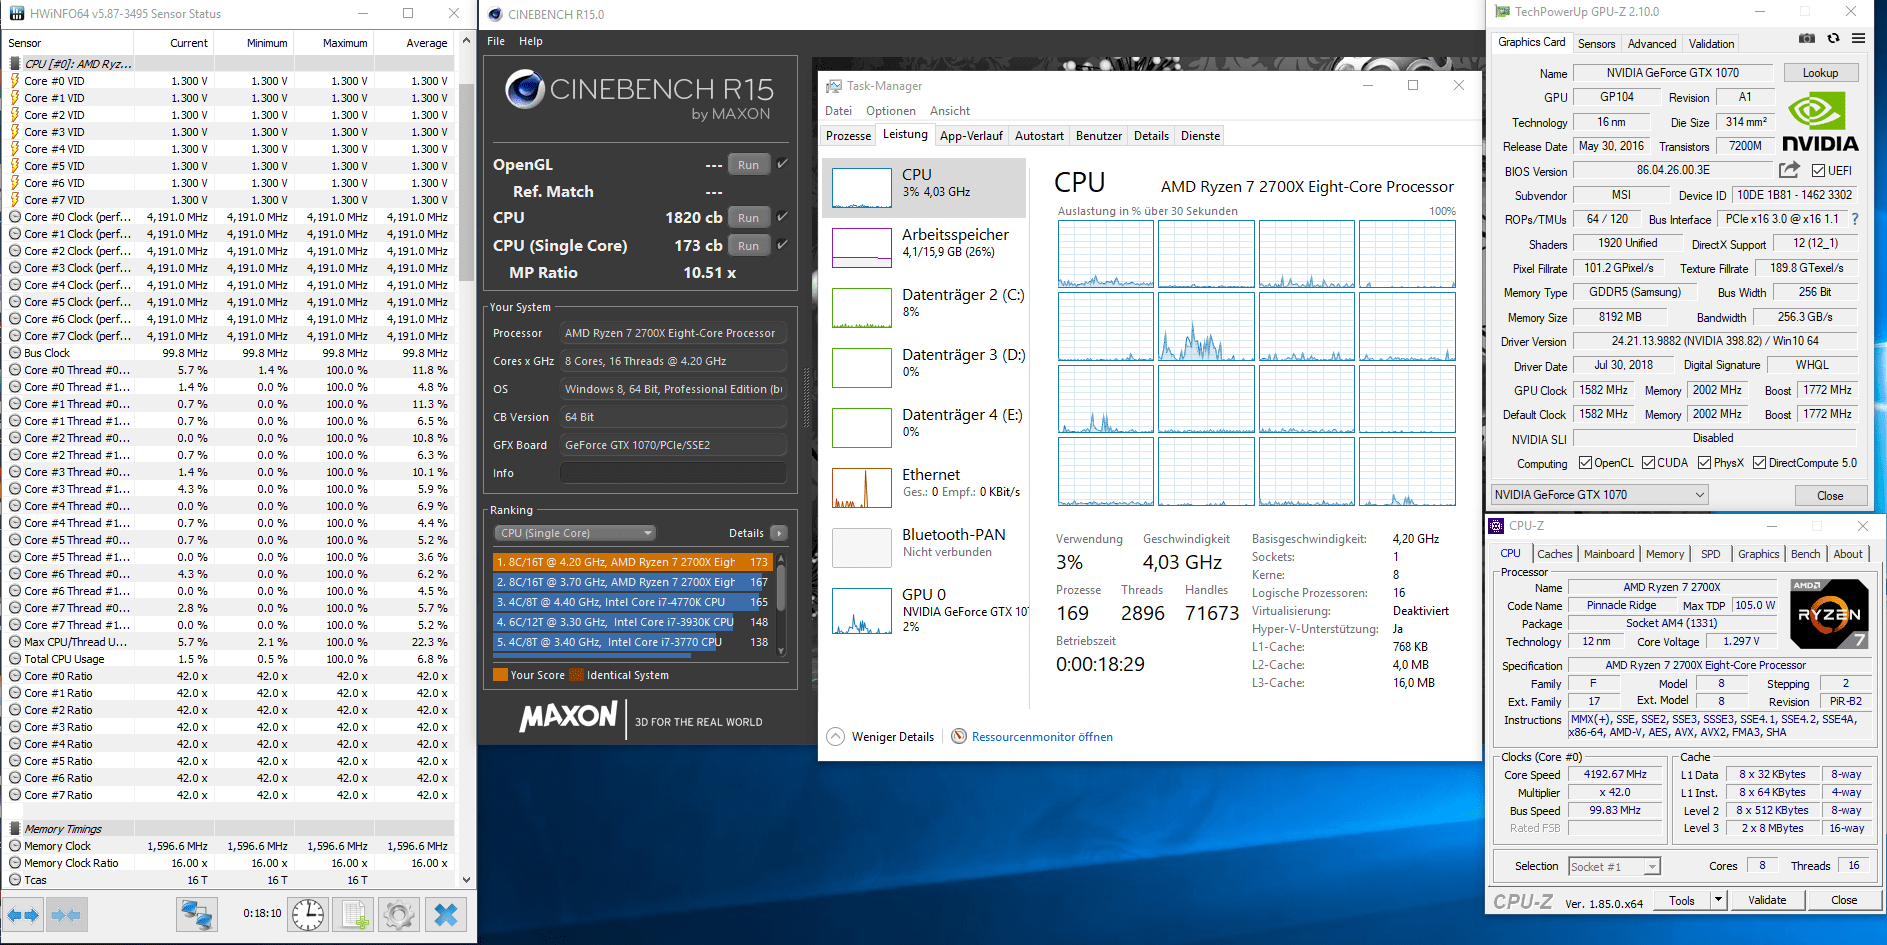Reset HWiNFO min/max values with clock icon
Image resolution: width=1887 pixels, height=945 pixels.
pos(308,914)
